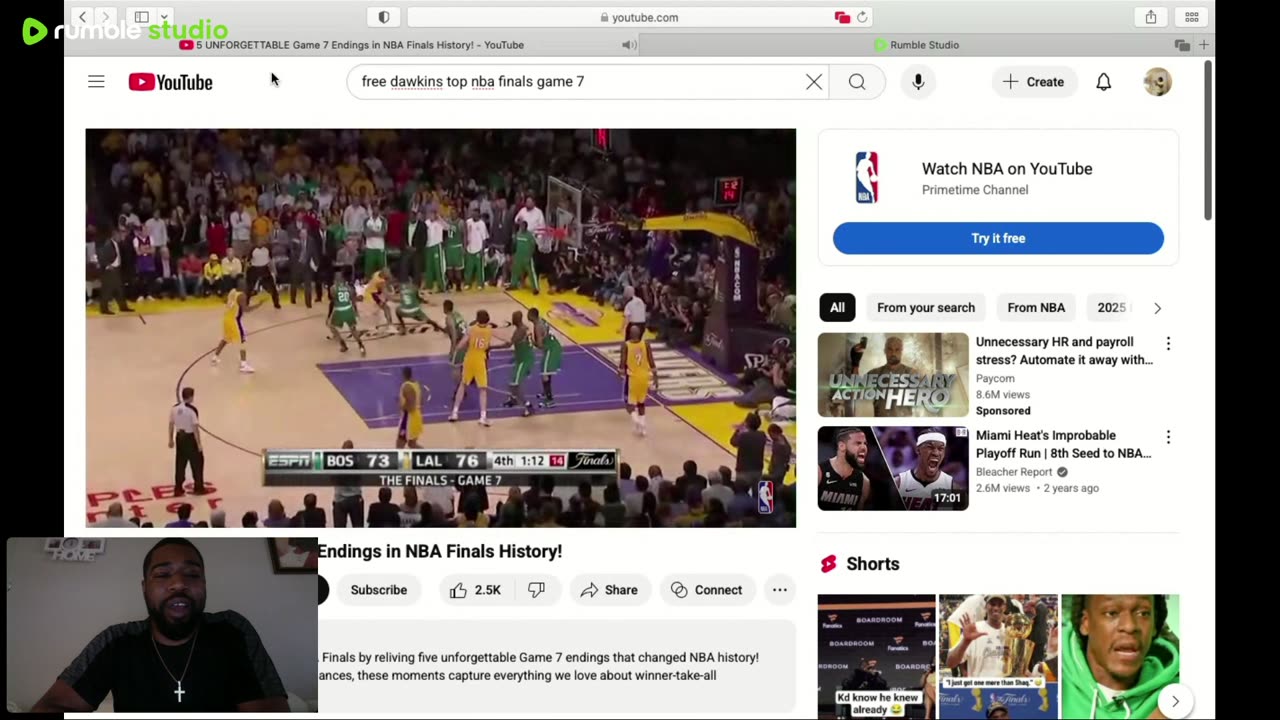The width and height of the screenshot is (1280, 720).
Task: Go to YouTube home via logo
Action: coord(170,82)
